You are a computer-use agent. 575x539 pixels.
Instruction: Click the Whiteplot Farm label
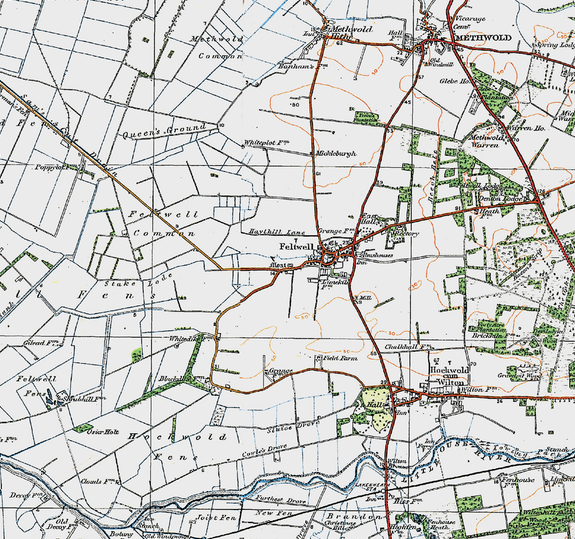pyautogui.click(x=267, y=143)
